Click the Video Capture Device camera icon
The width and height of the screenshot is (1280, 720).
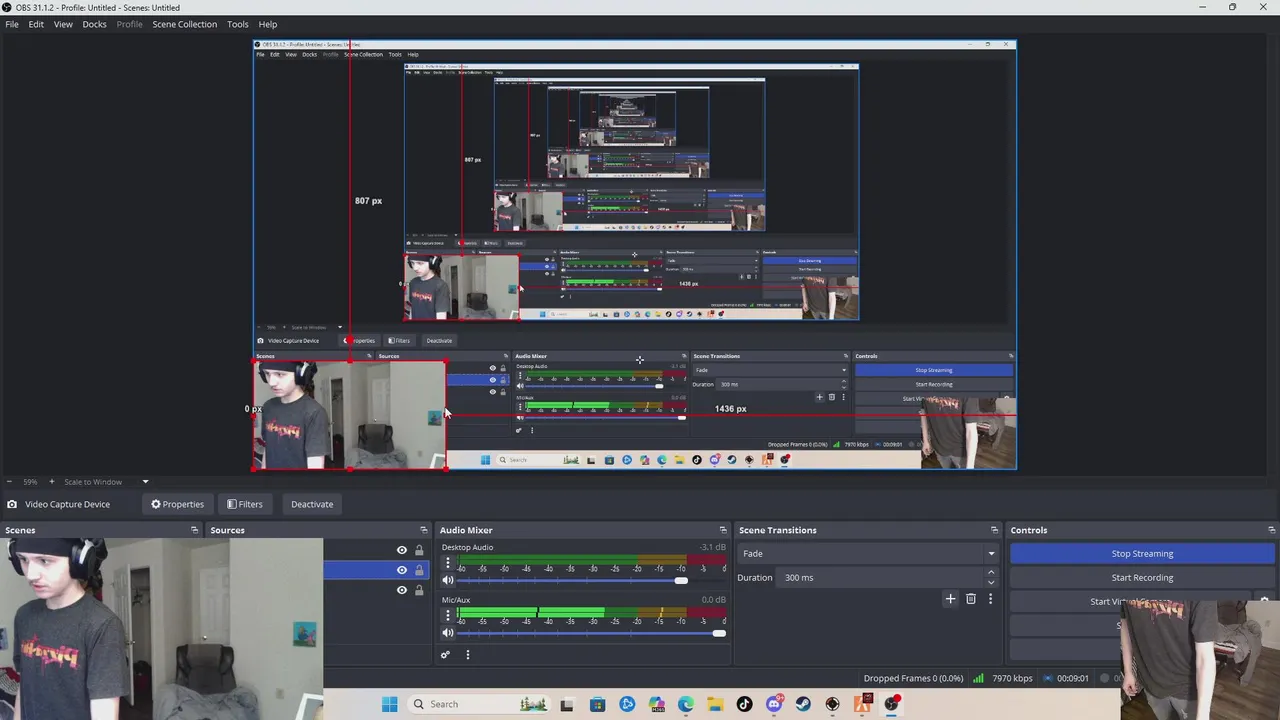pos(11,504)
